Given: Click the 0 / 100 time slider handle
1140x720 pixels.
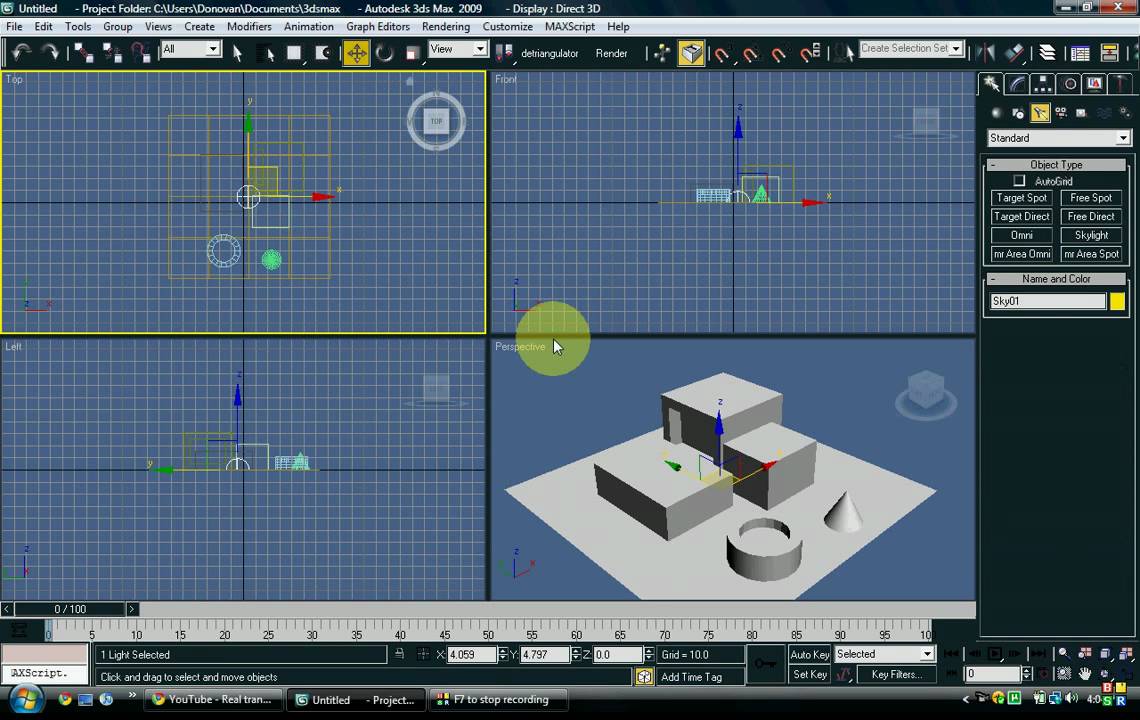Looking at the screenshot, I should click(70, 609).
